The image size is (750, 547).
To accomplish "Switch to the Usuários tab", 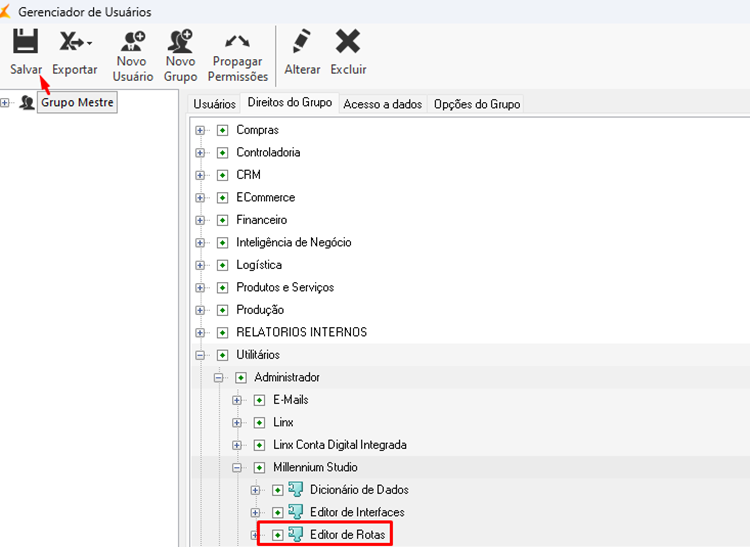I will click(214, 104).
